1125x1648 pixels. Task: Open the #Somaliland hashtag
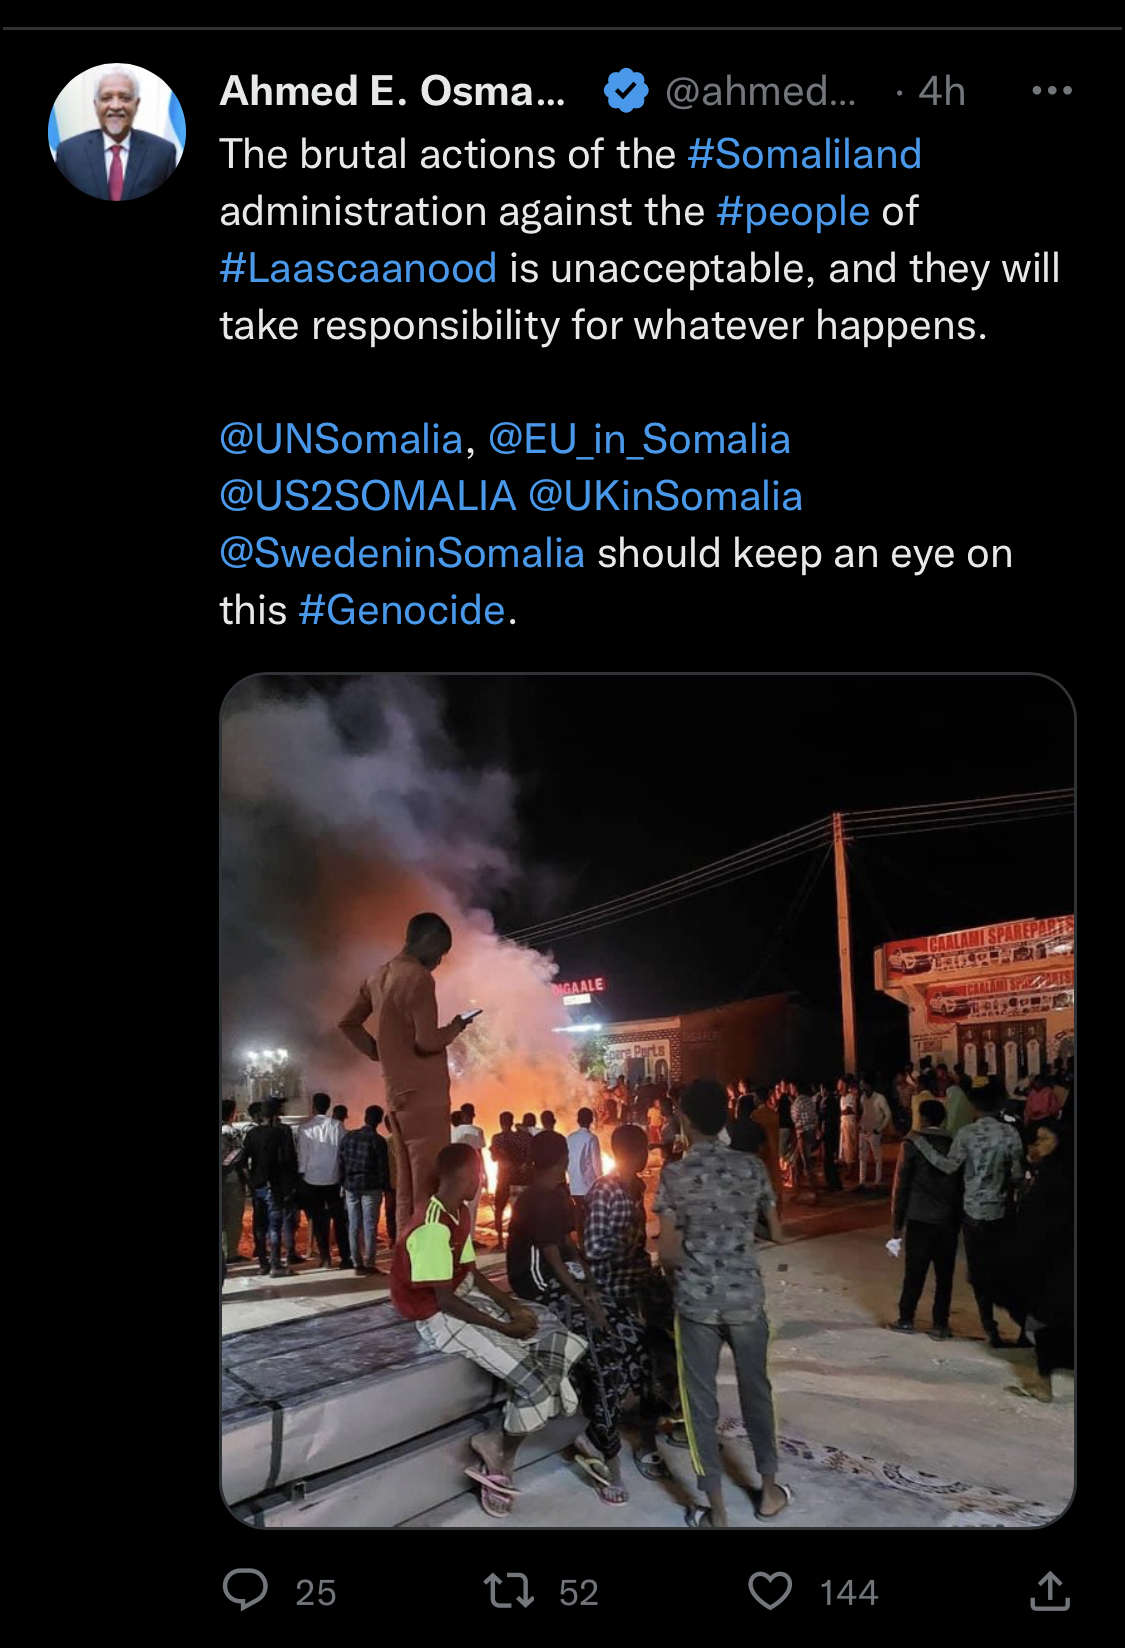(804, 154)
